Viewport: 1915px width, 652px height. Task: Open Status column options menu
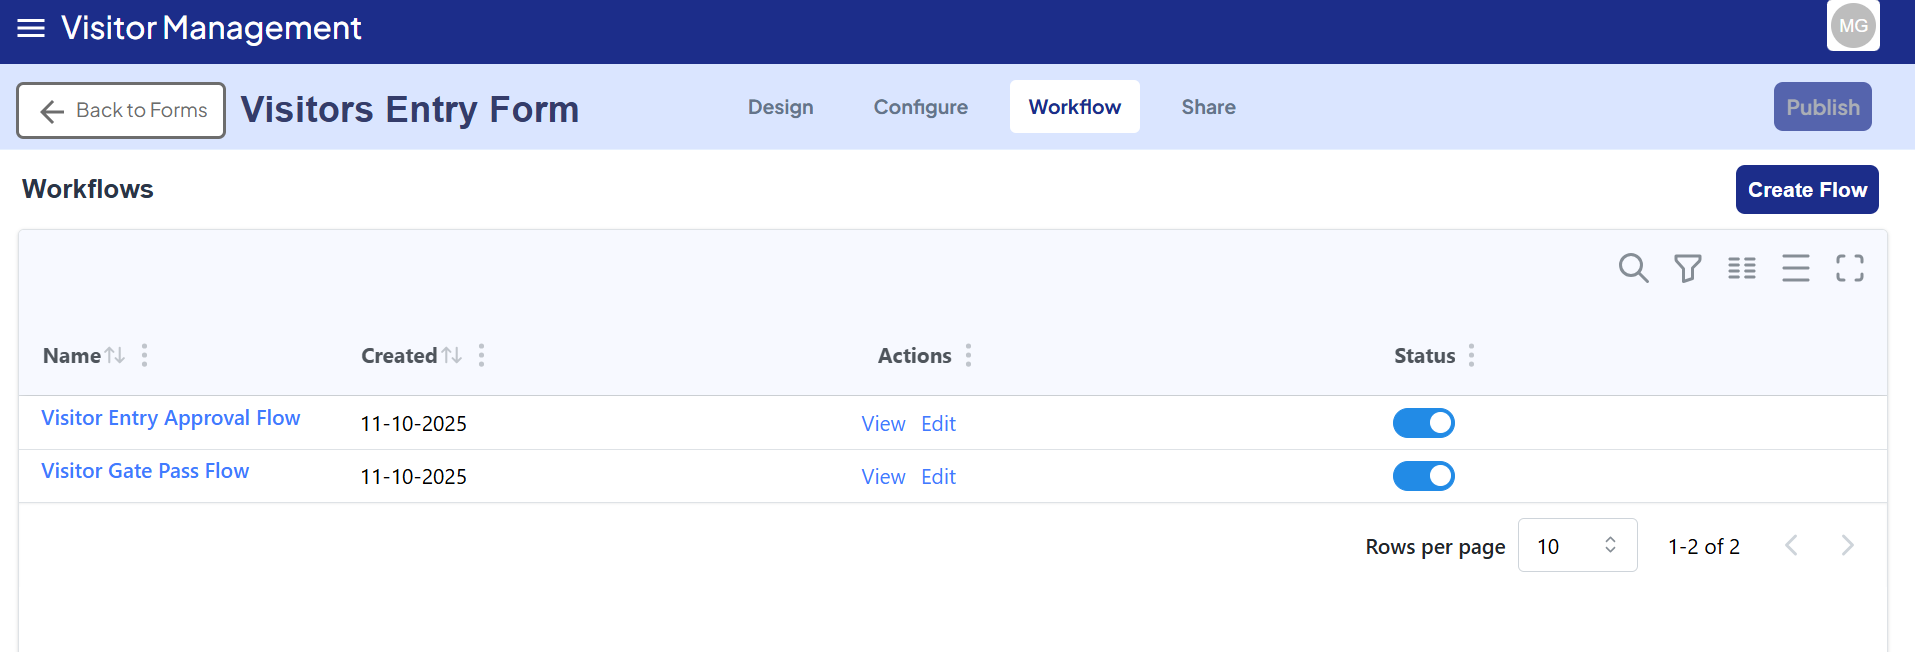1471,355
